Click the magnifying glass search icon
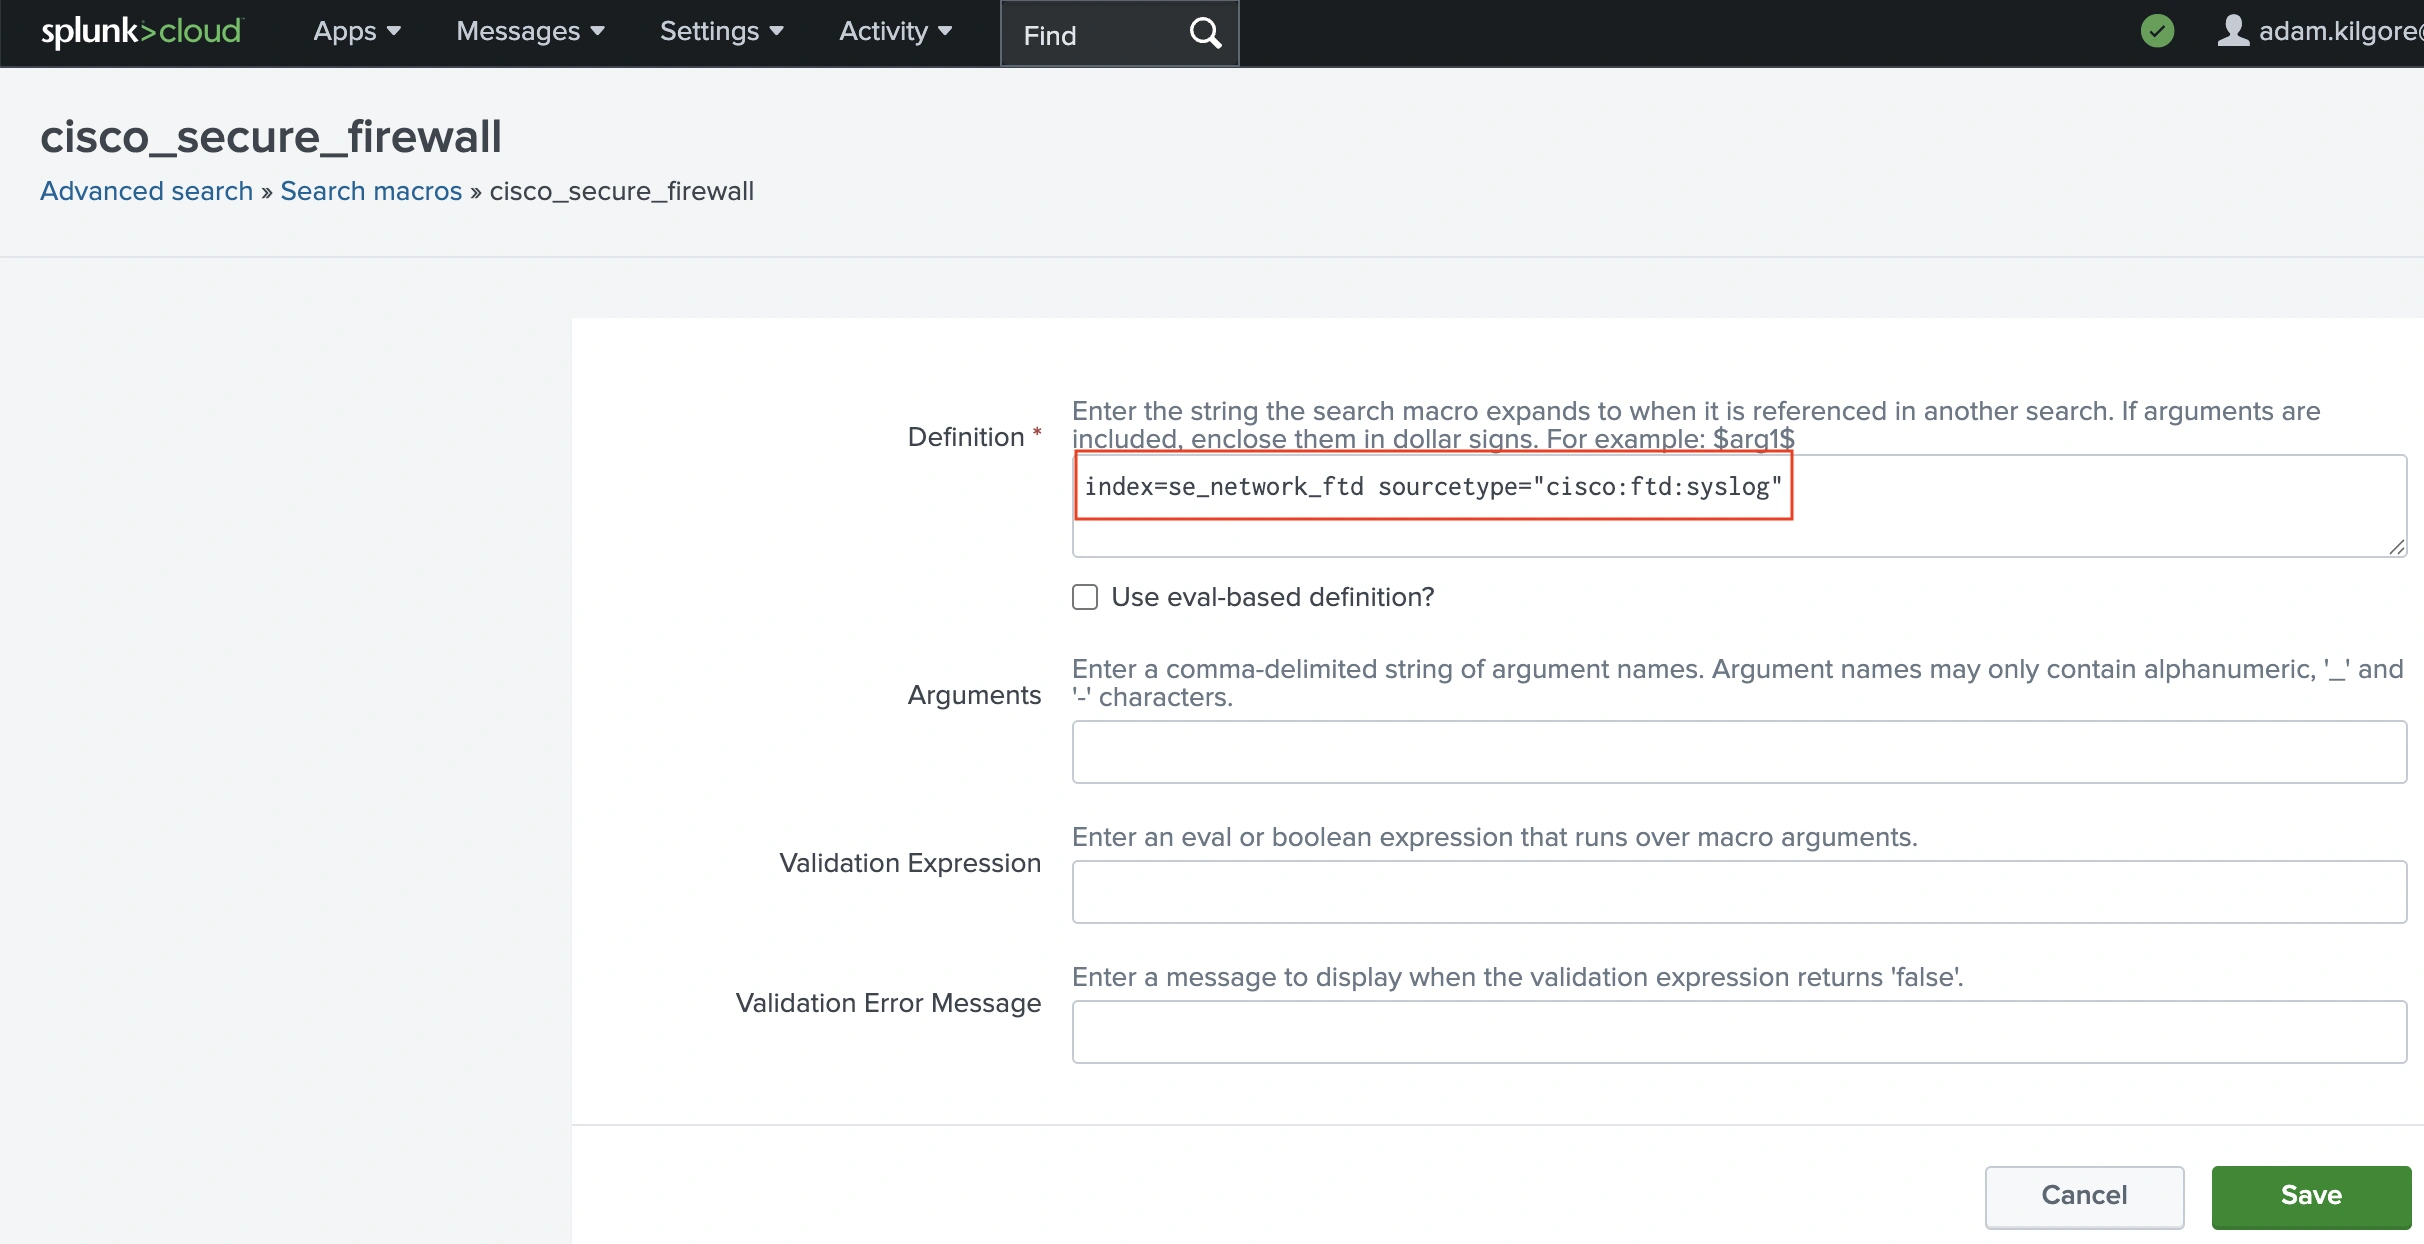 [x=1204, y=33]
